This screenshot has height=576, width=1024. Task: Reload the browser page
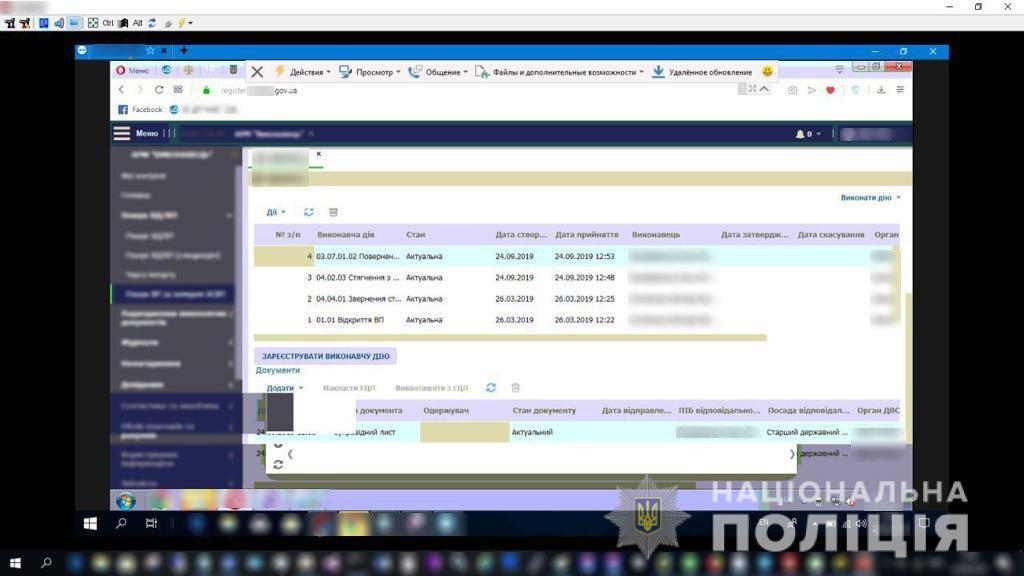pos(159,89)
